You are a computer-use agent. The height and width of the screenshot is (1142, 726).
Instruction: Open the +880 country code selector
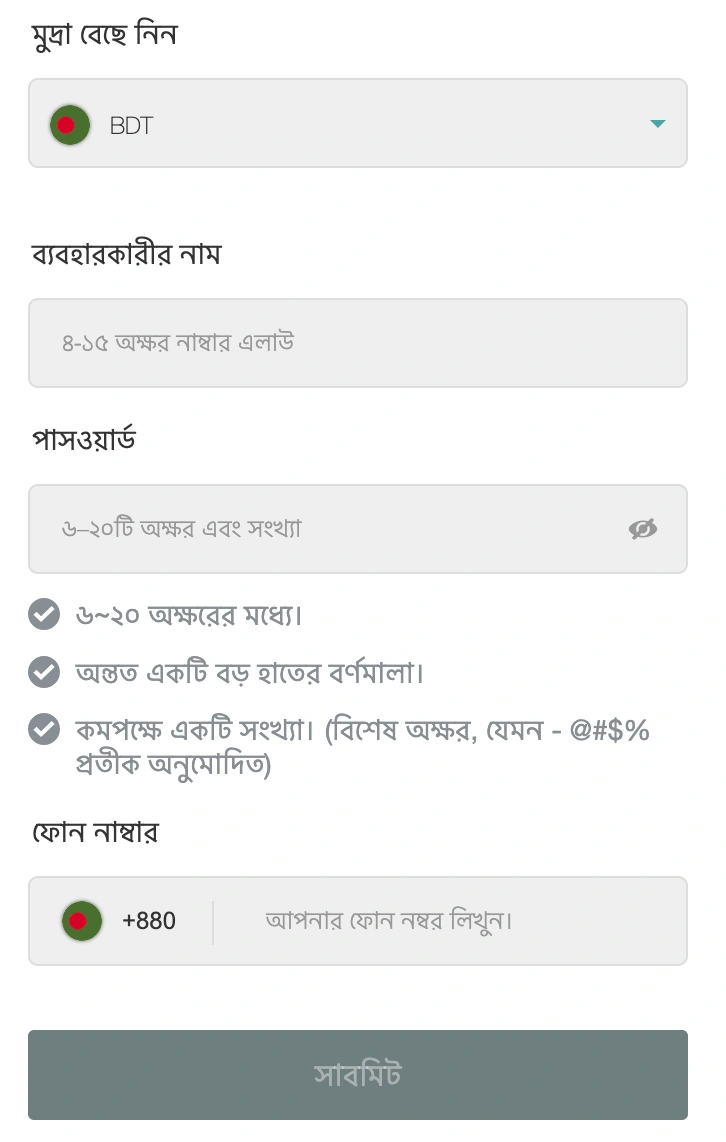click(x=119, y=921)
